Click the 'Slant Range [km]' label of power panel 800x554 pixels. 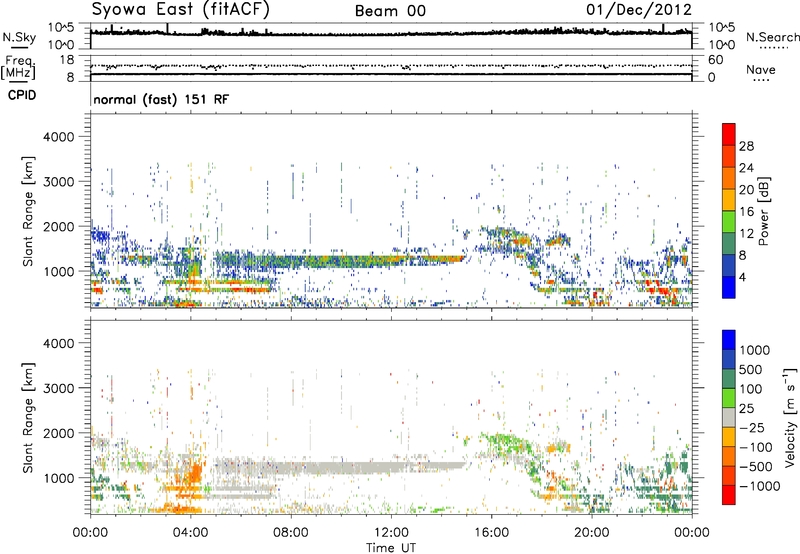pos(28,211)
